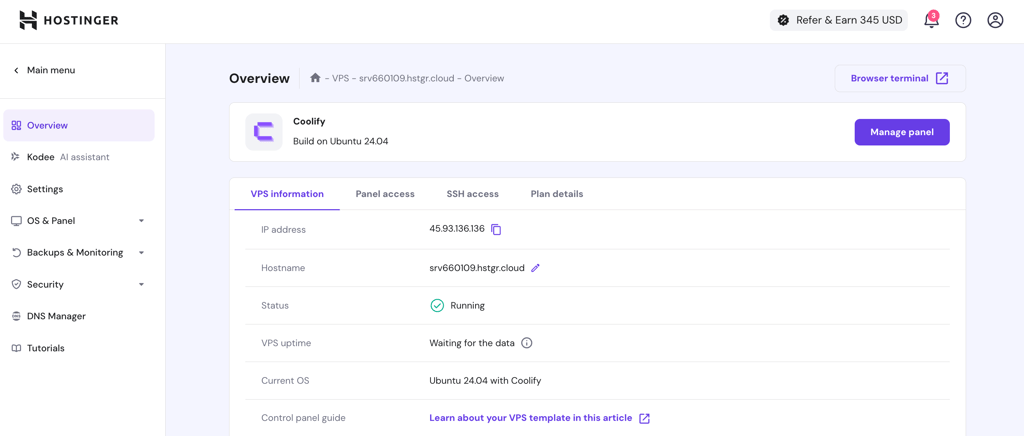The height and width of the screenshot is (436, 1024).
Task: Click the Settings gear icon in sidebar
Action: click(16, 189)
